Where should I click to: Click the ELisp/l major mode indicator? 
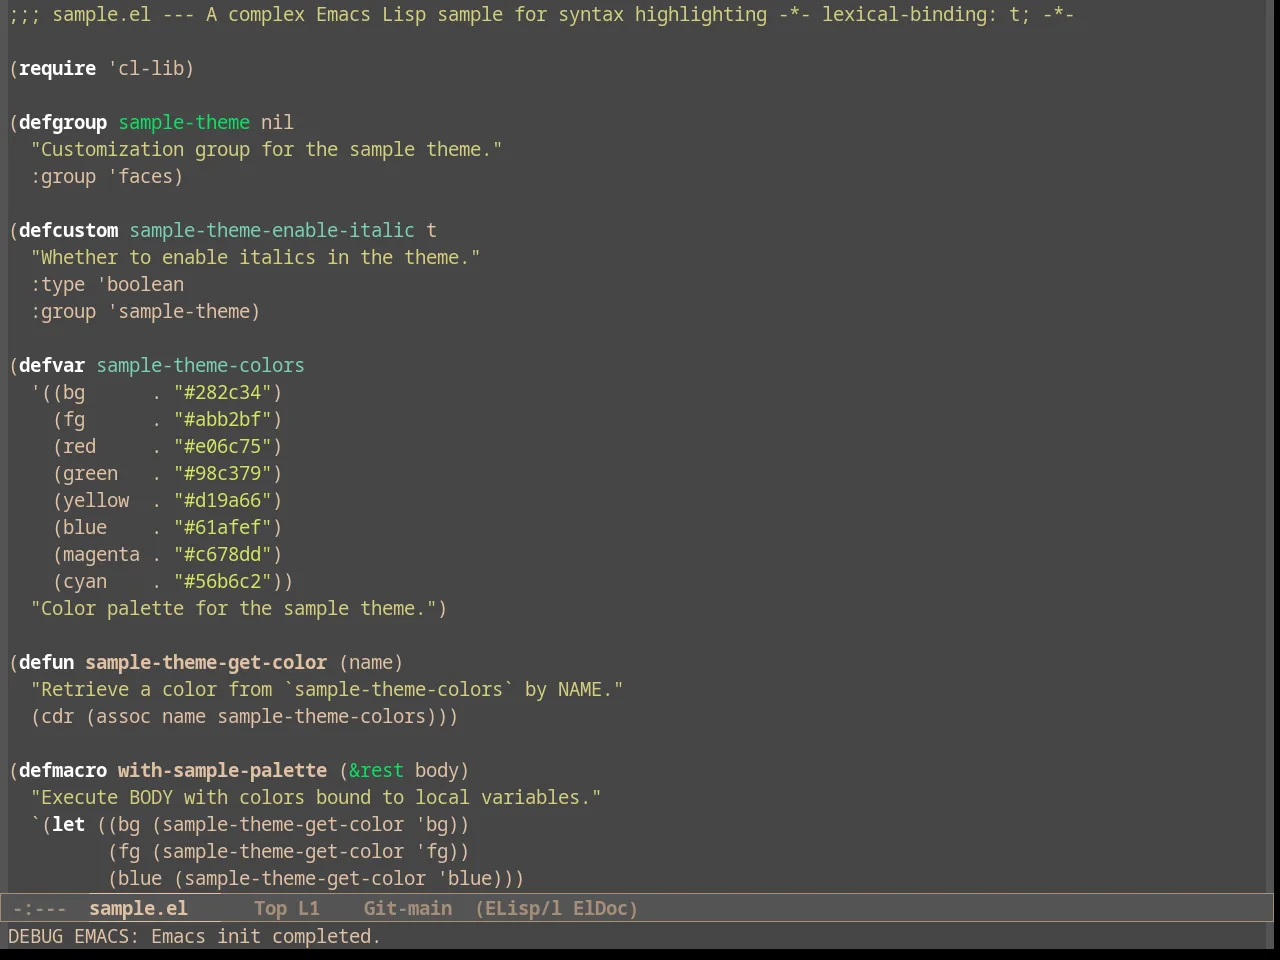(518, 908)
